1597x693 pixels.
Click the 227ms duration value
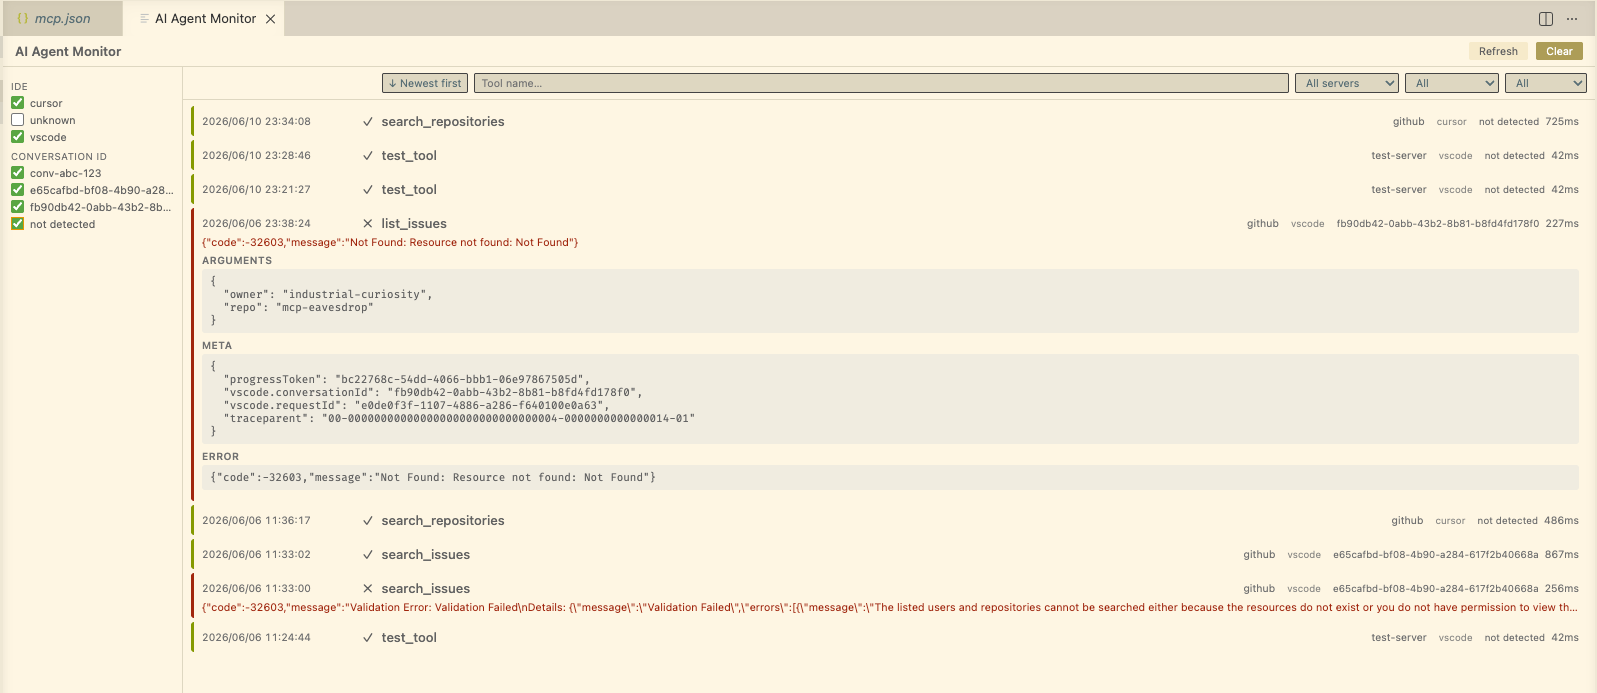point(1562,224)
